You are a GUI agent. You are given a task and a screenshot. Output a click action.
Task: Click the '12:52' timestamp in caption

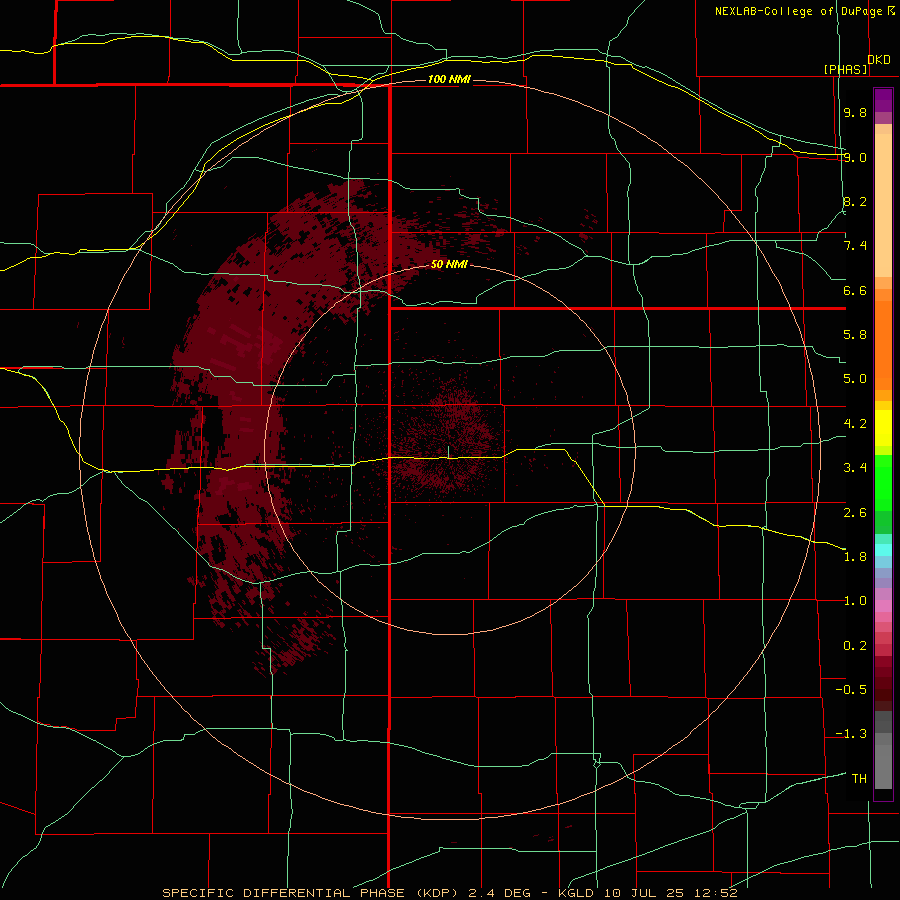[x=715, y=893]
